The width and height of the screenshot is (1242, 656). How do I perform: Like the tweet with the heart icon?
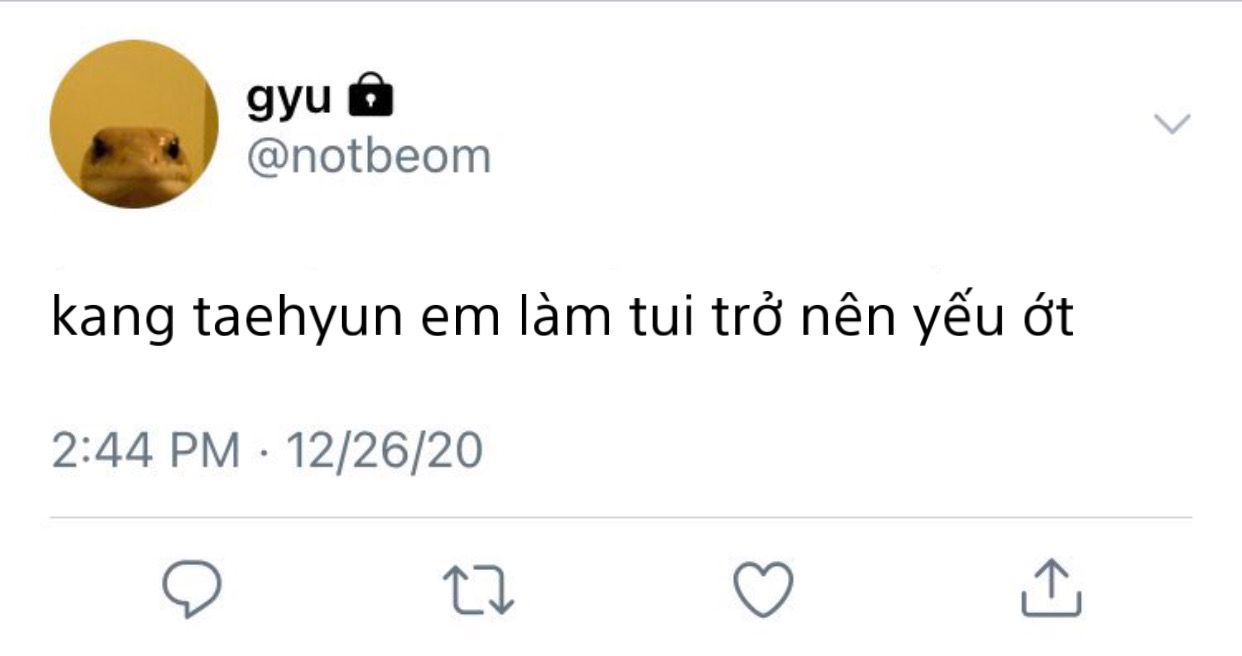(x=764, y=587)
